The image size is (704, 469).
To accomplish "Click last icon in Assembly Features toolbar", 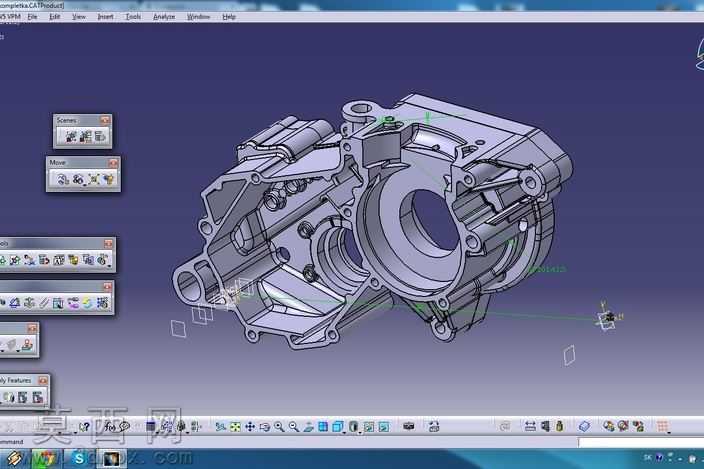I will (x=38, y=397).
